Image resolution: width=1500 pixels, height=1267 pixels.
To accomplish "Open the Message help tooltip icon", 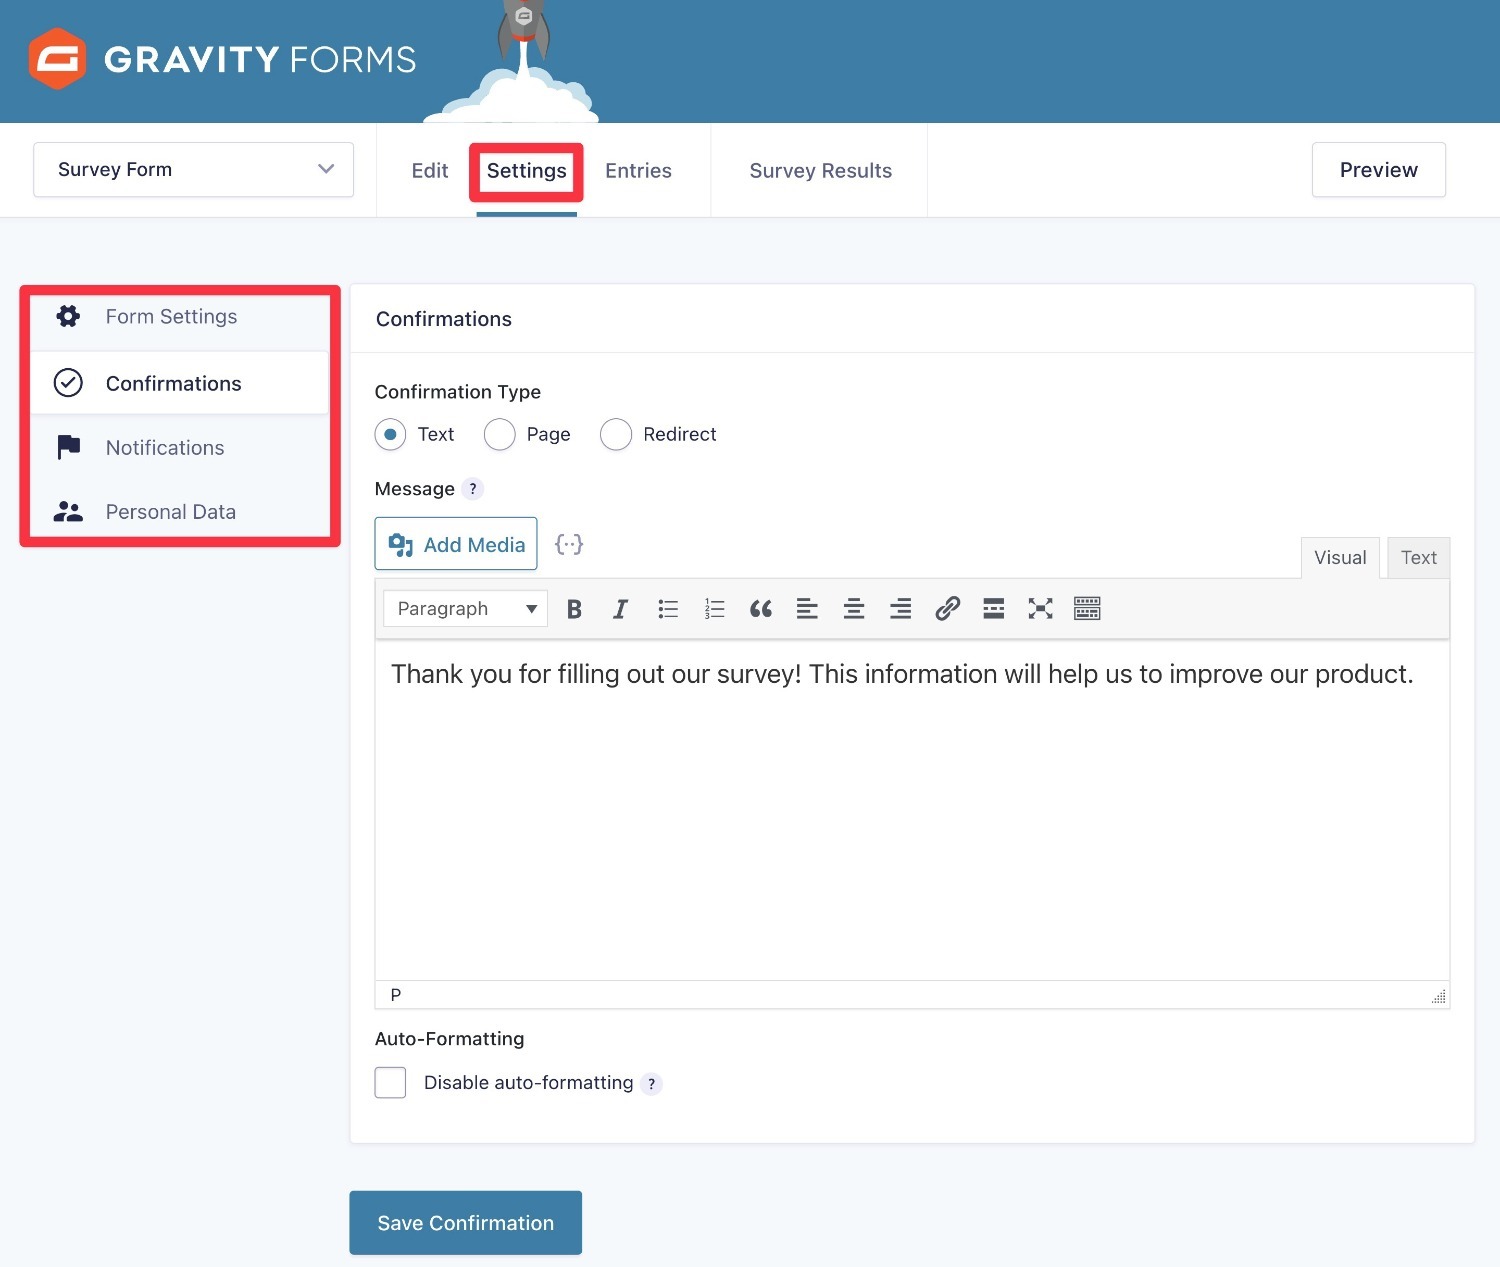I will pyautogui.click(x=473, y=489).
